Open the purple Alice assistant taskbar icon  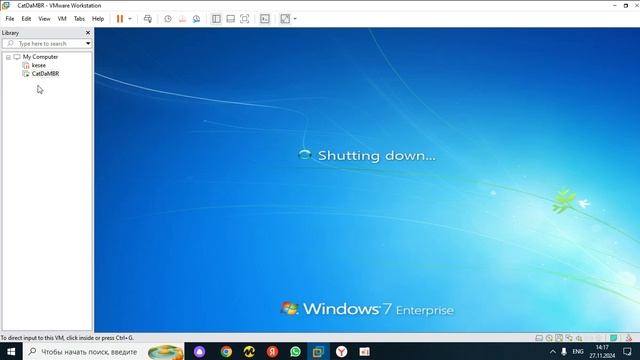click(200, 351)
